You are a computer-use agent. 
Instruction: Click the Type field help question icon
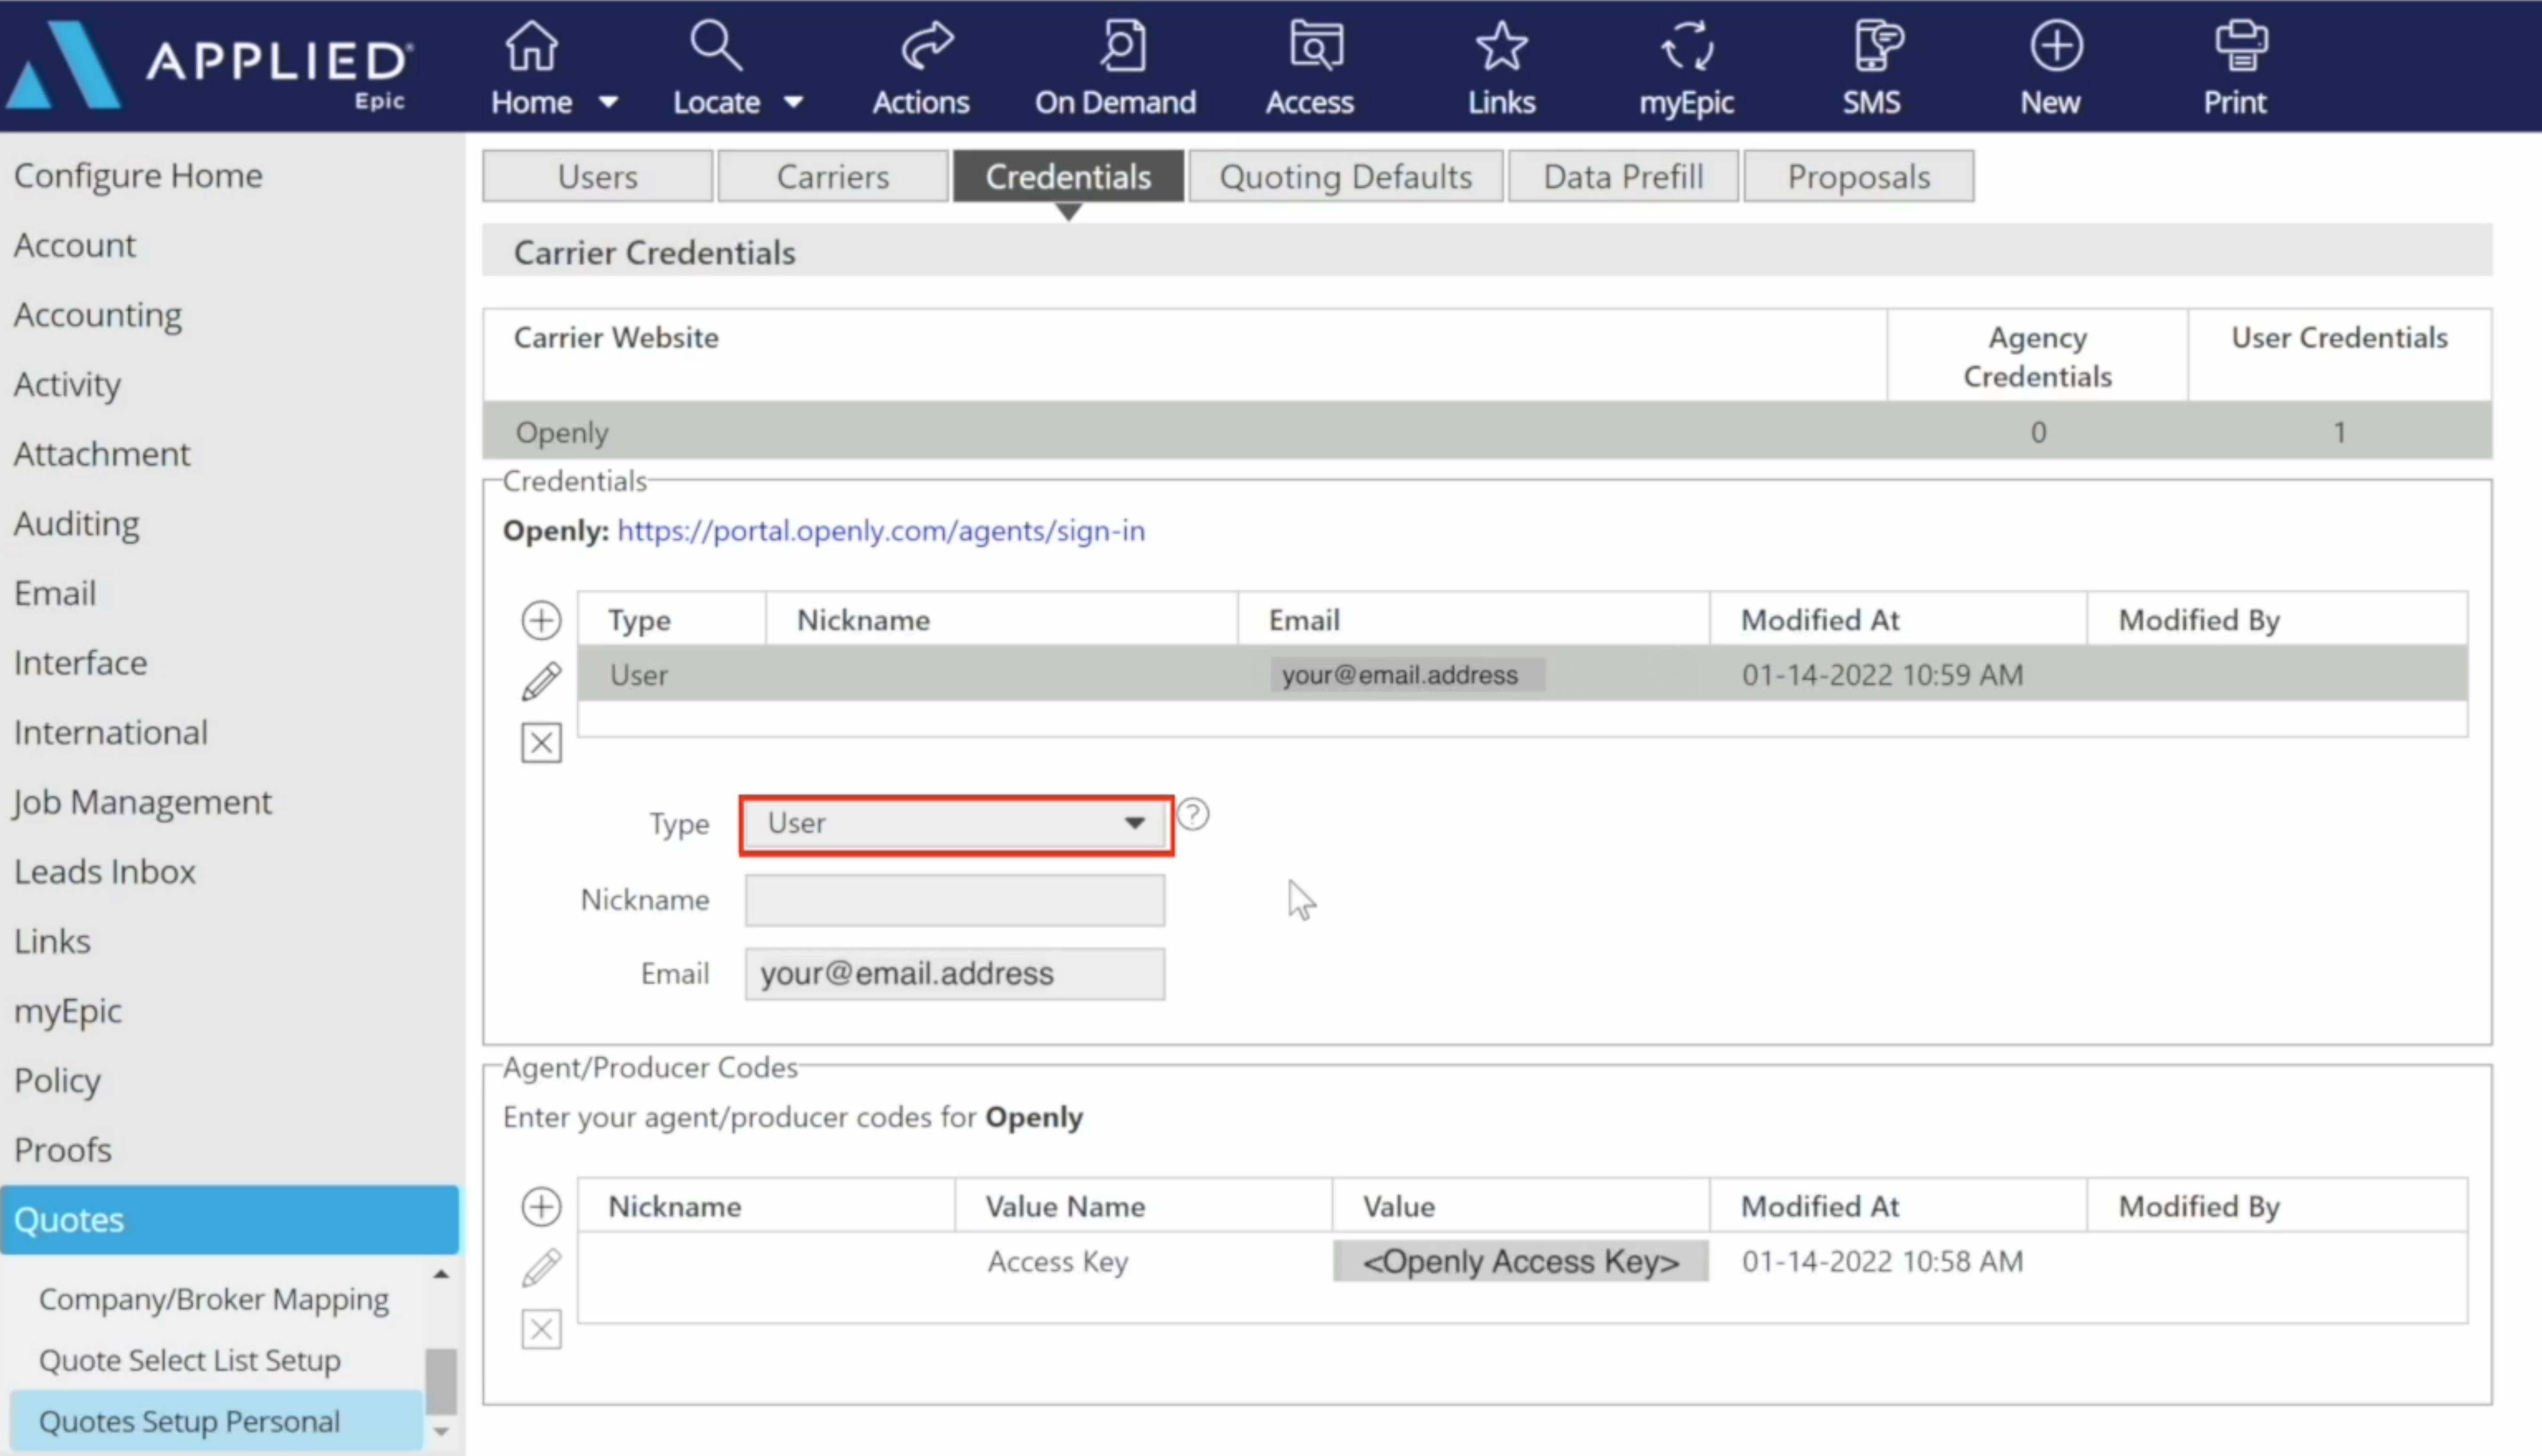coord(1192,815)
